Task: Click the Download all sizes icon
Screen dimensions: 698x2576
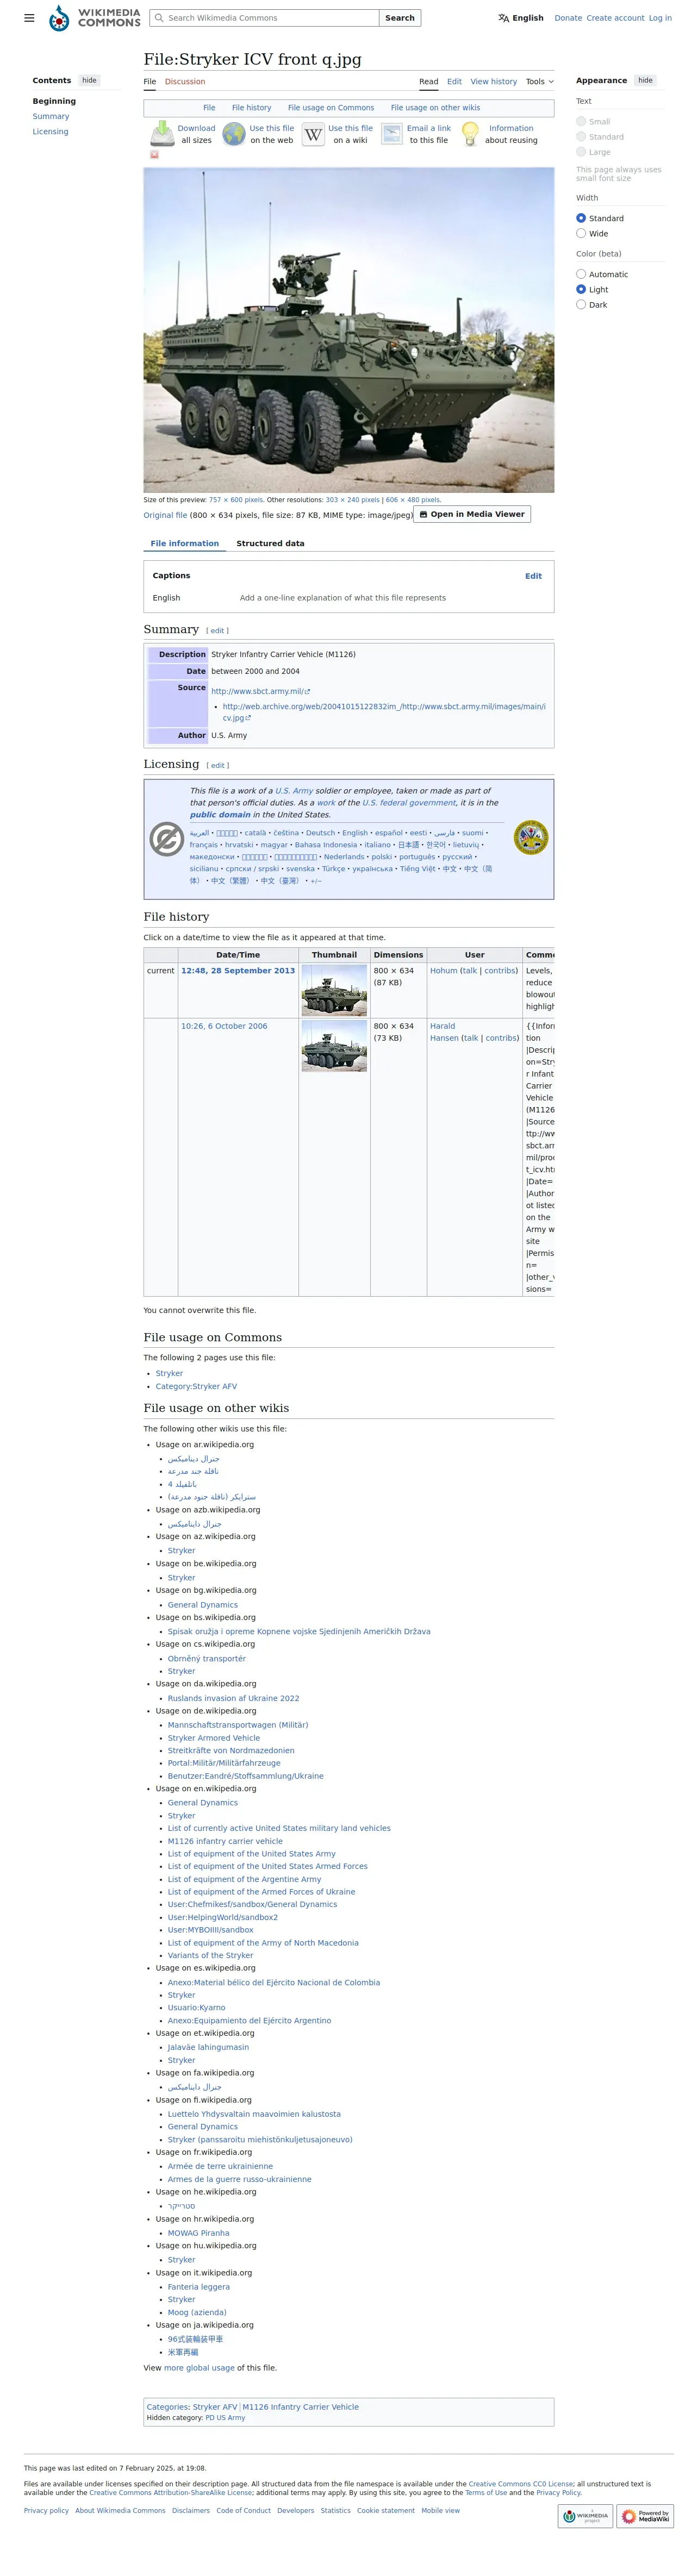Action: pyautogui.click(x=162, y=134)
